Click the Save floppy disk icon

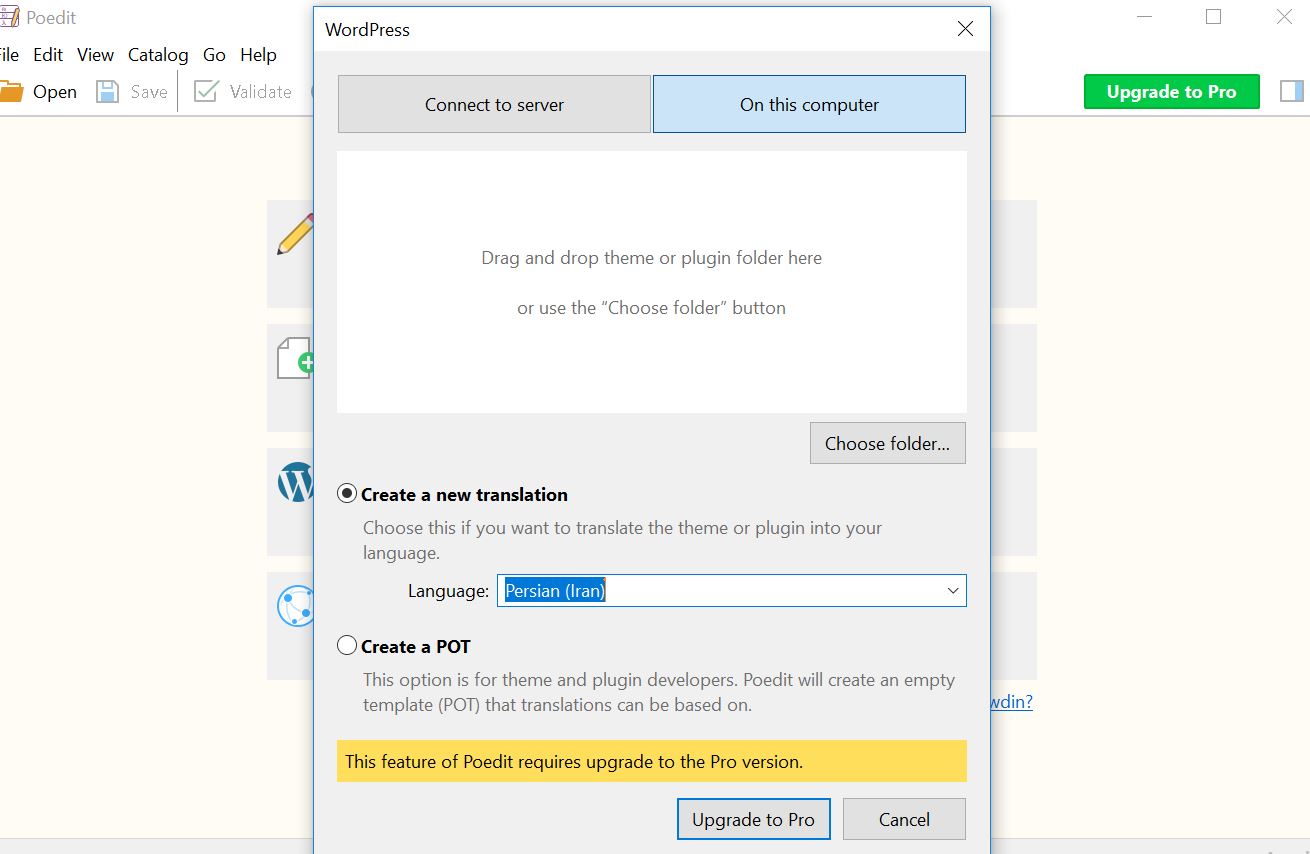click(x=107, y=92)
